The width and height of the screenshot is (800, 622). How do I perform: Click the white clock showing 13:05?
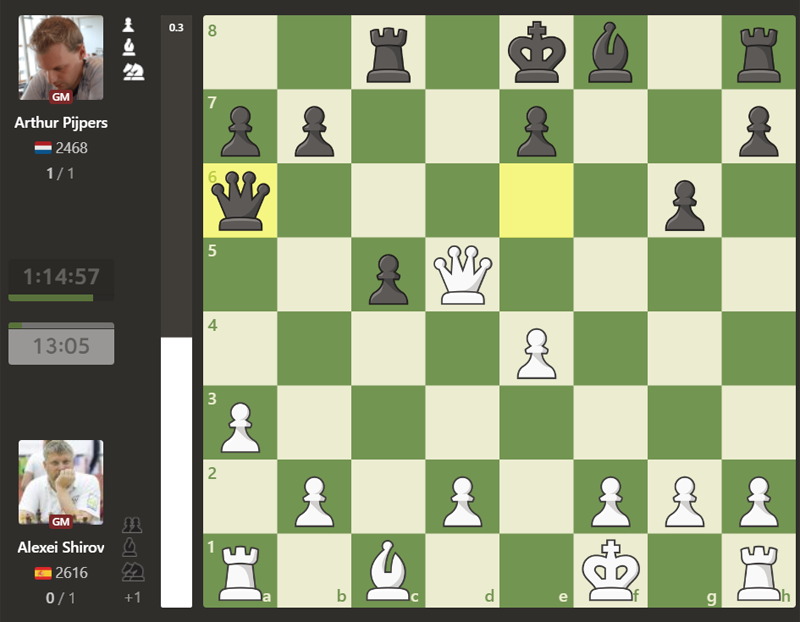click(60, 346)
